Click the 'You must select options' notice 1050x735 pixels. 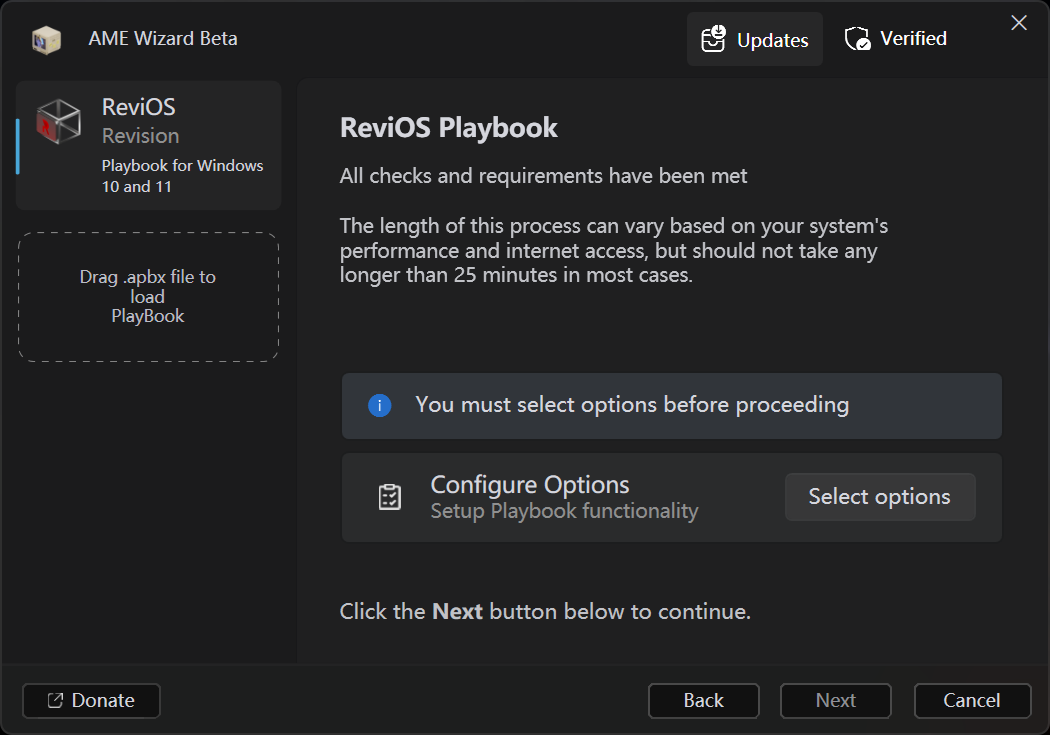pos(632,405)
